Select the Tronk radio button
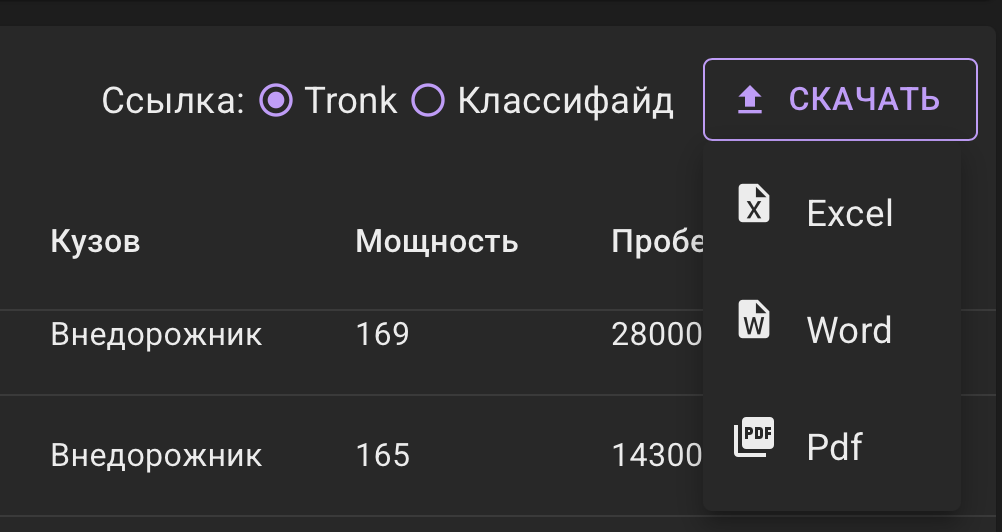Screen dimensions: 1002x532 (276, 100)
